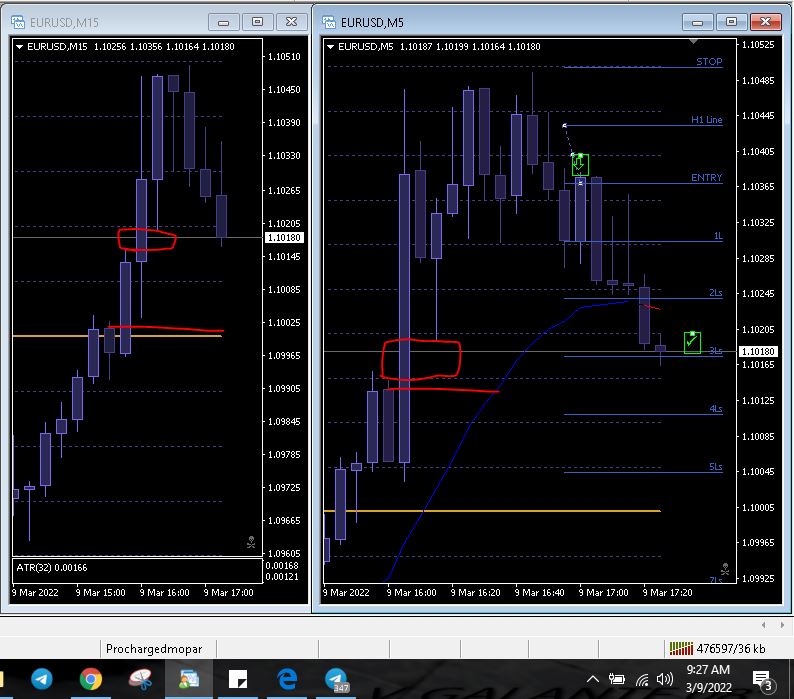Click the EURUSD,M15 window title icon
This screenshot has height=699, width=794.
pyautogui.click(x=18, y=22)
